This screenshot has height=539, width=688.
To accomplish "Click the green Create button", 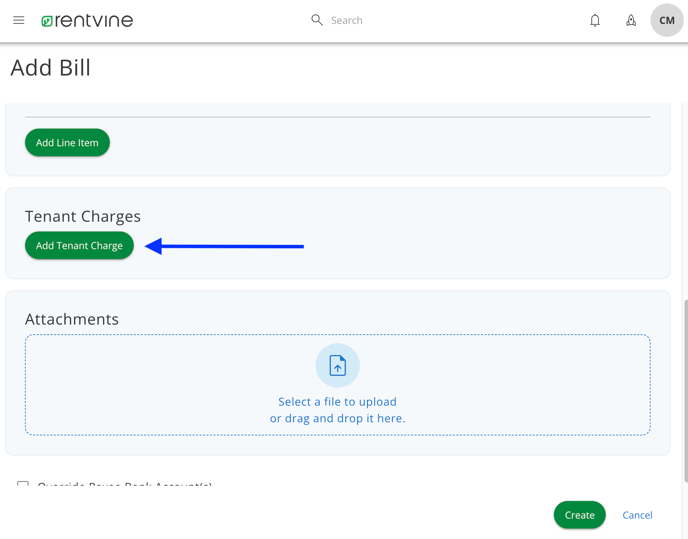I will [x=579, y=515].
